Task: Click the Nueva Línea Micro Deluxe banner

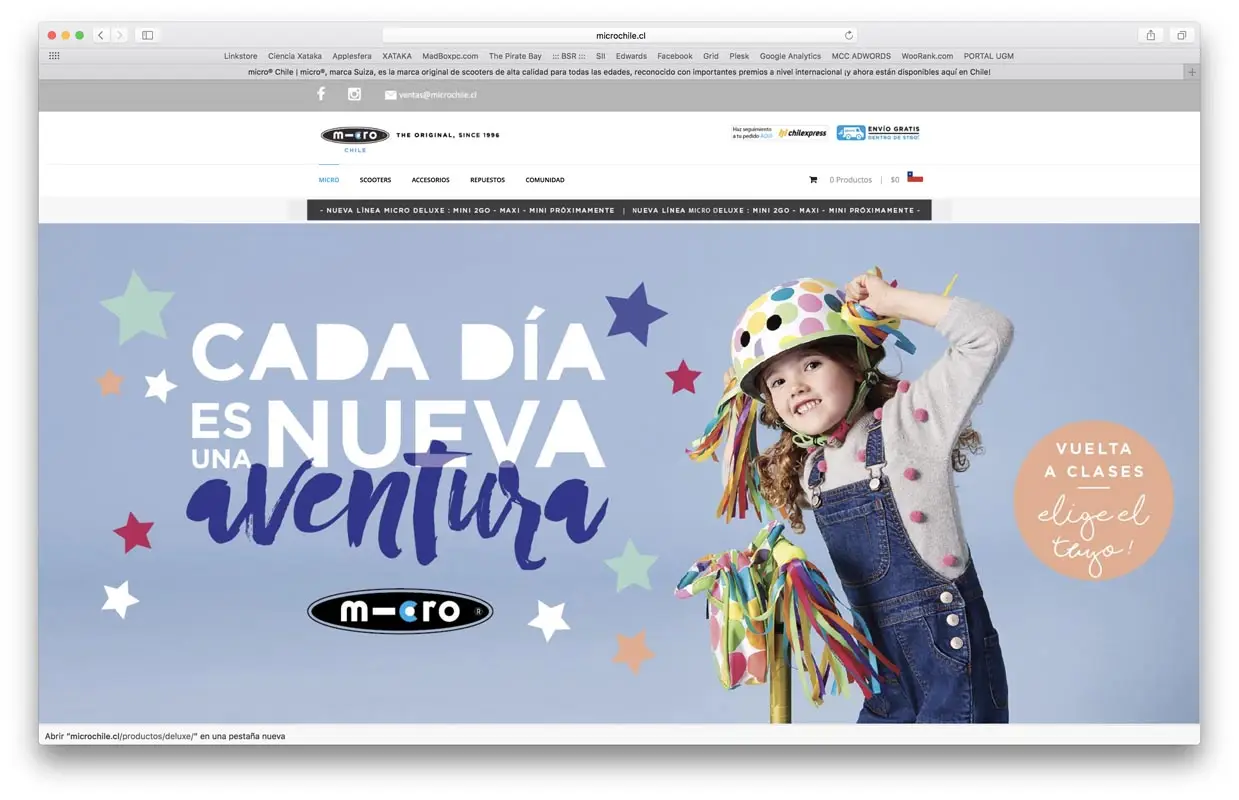Action: click(x=619, y=210)
